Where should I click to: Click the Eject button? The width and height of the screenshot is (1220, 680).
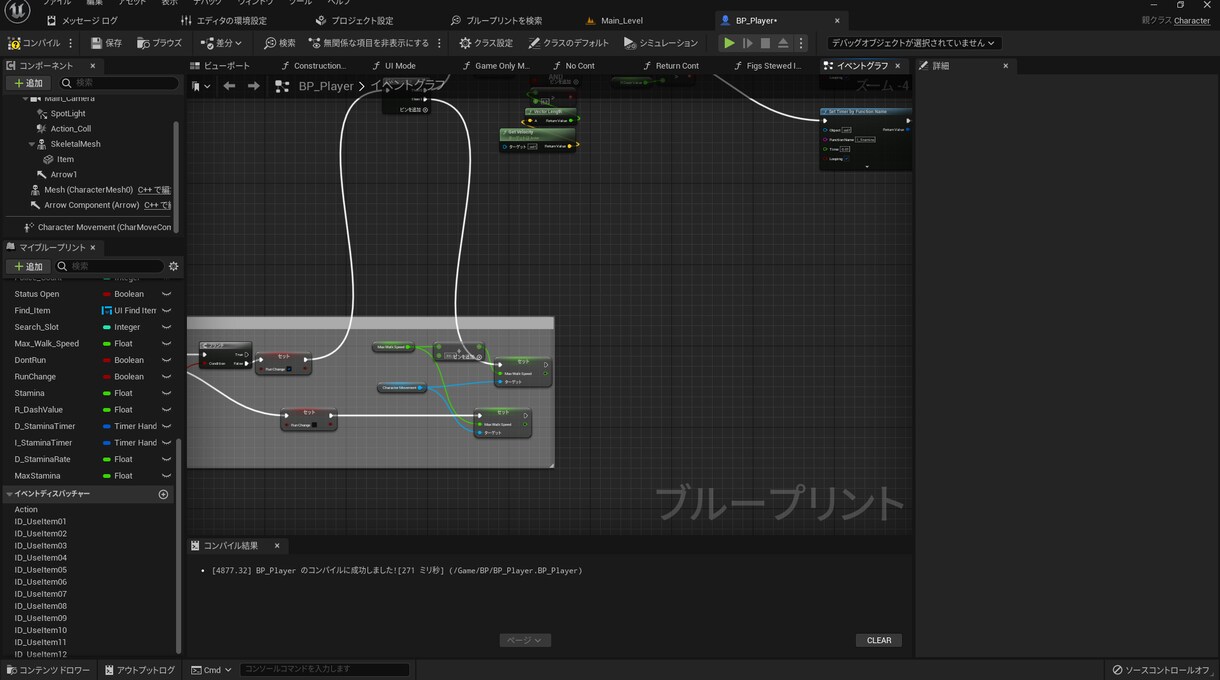[783, 43]
